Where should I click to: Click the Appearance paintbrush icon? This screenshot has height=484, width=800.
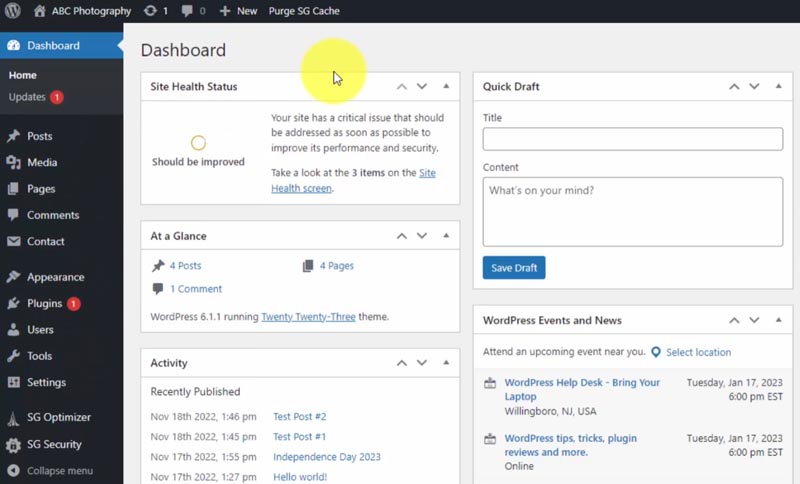coord(13,276)
